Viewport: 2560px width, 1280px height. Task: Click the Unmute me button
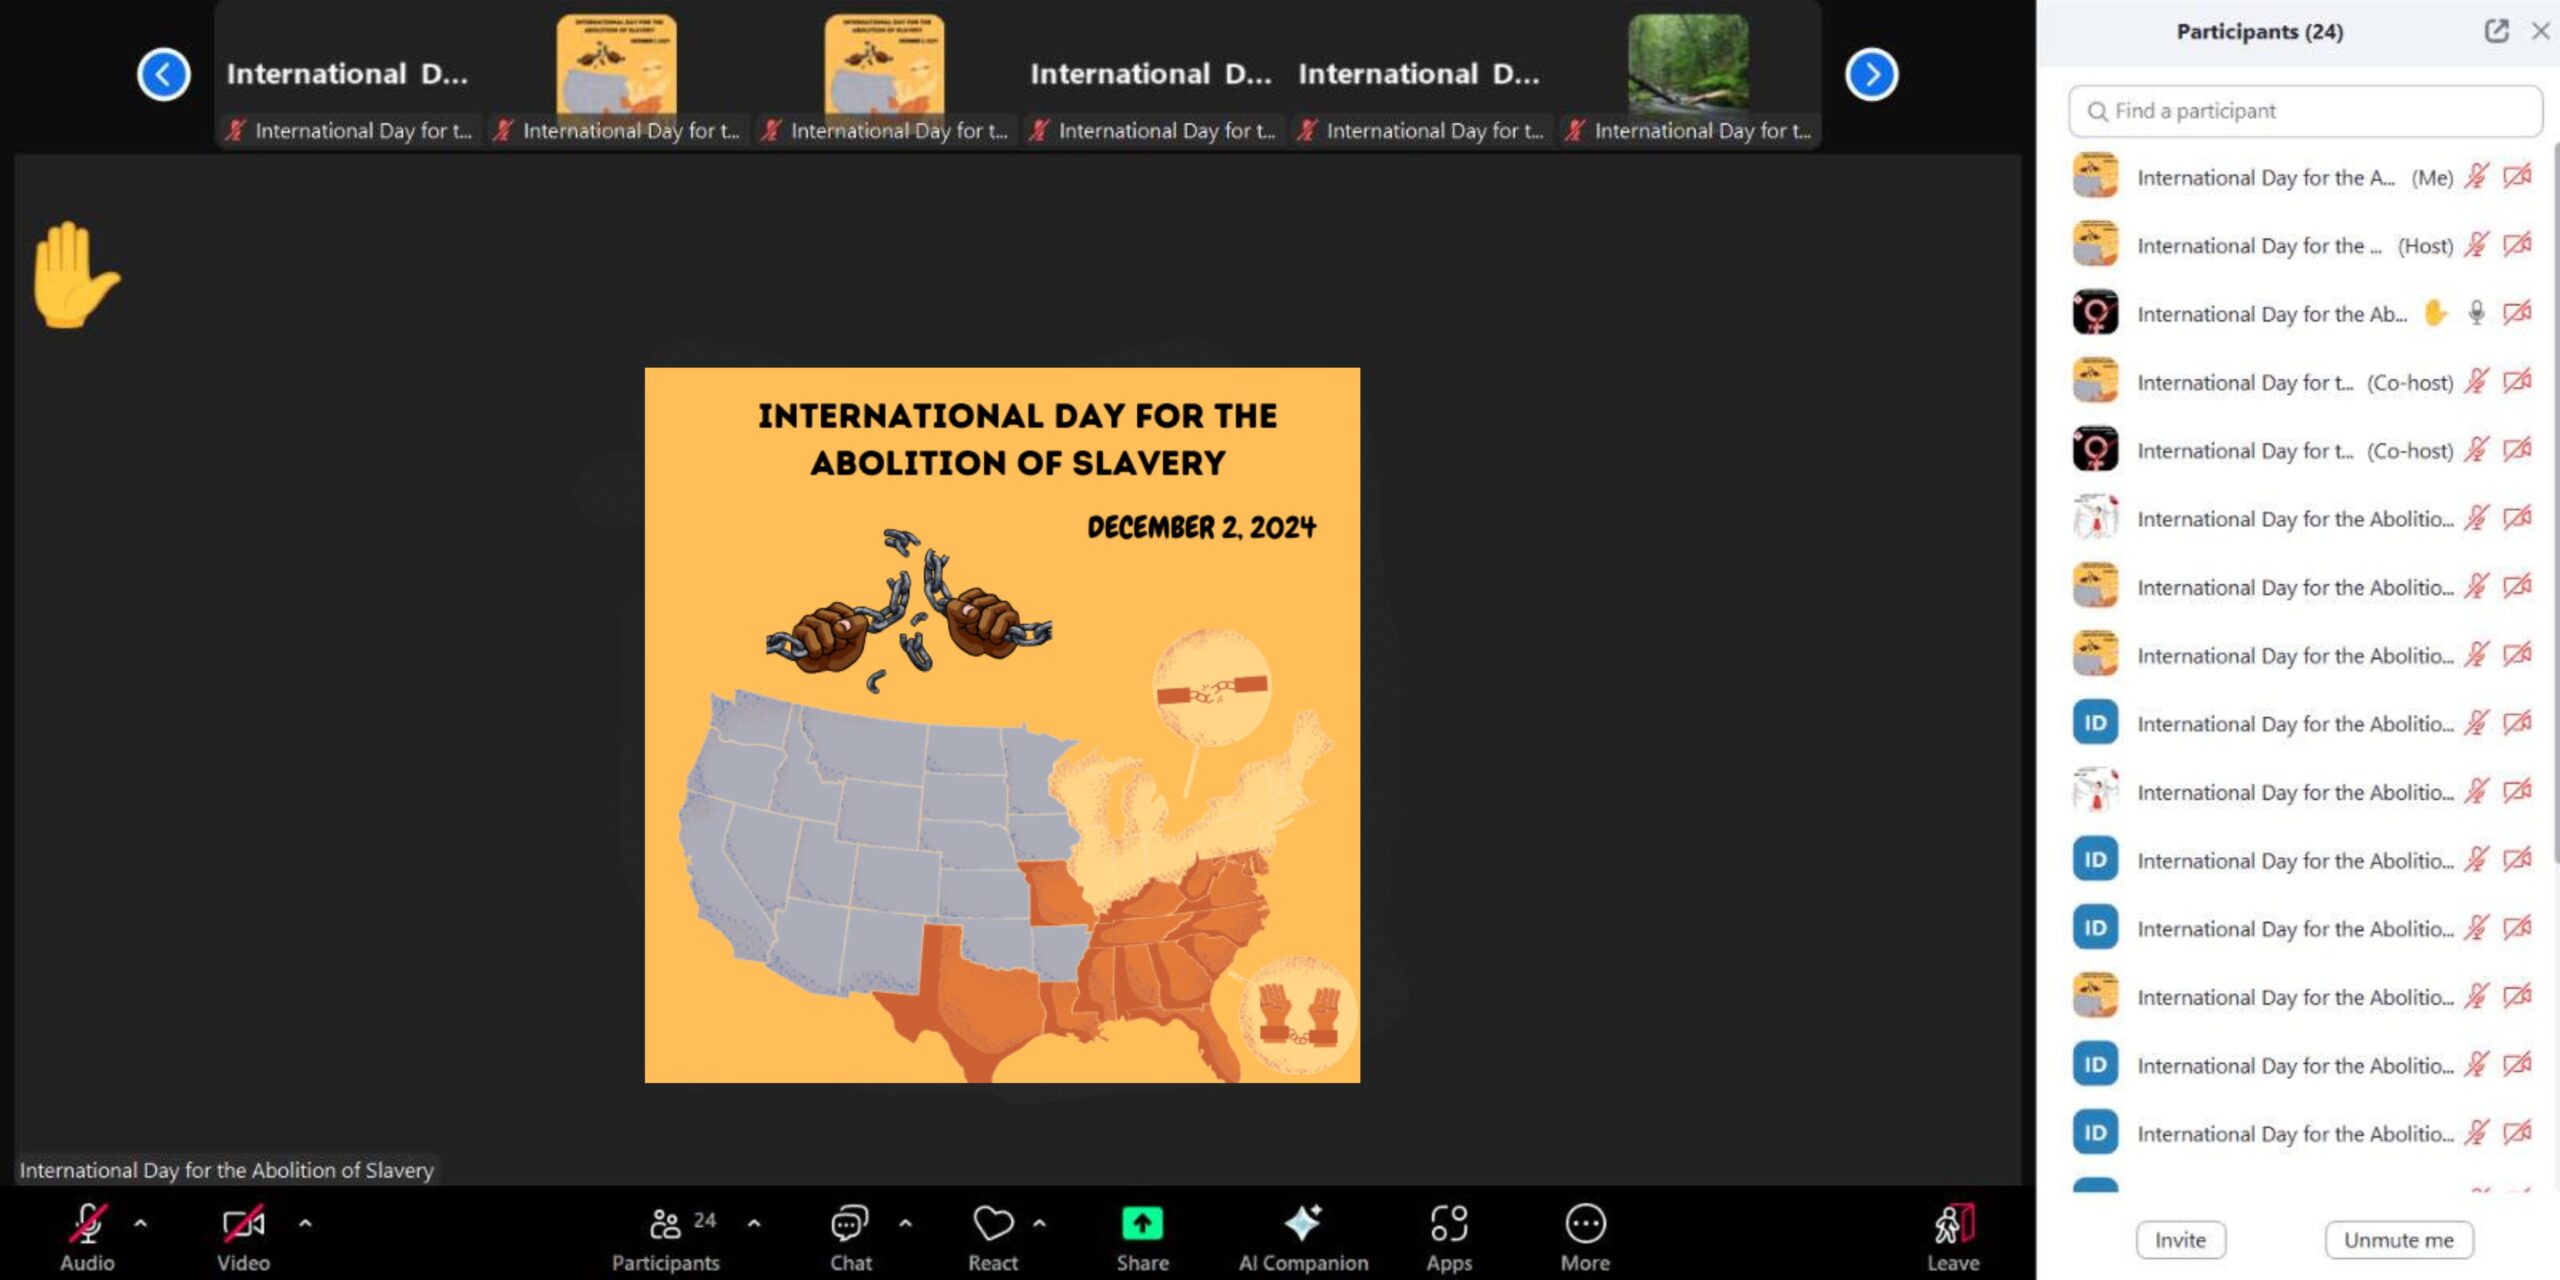2398,1240
